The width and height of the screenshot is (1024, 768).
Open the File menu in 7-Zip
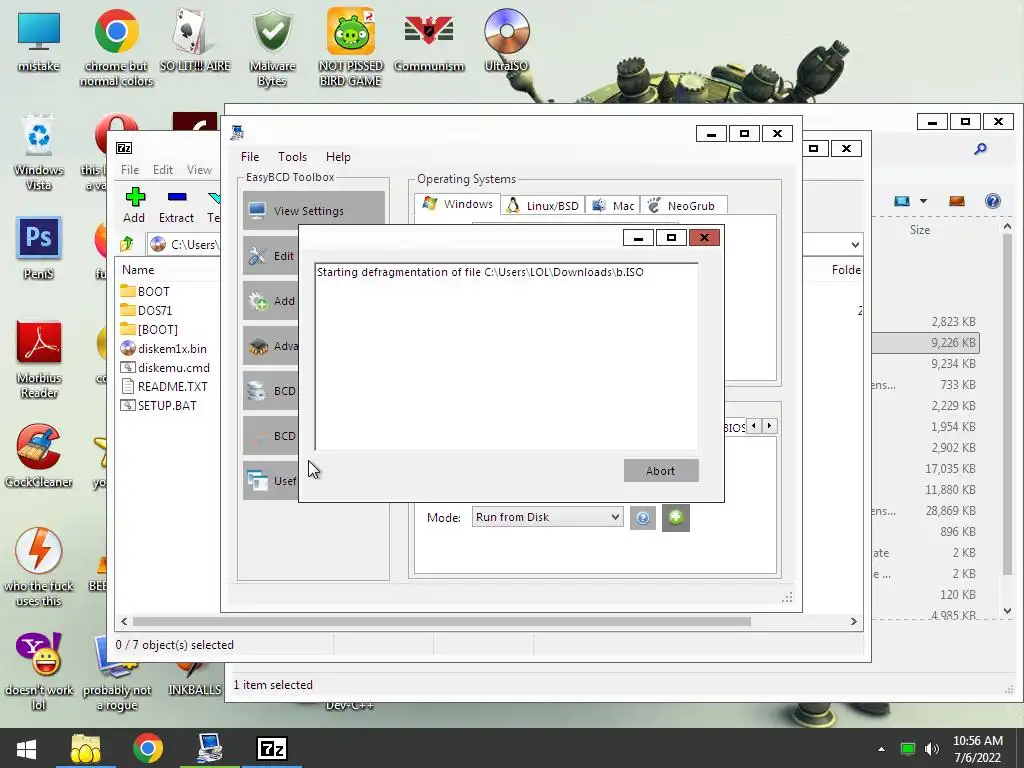click(x=129, y=170)
